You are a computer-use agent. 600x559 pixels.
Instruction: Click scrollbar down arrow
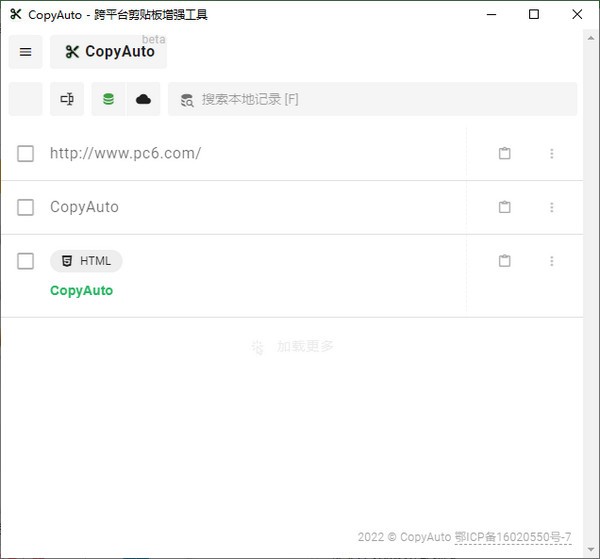(591, 550)
